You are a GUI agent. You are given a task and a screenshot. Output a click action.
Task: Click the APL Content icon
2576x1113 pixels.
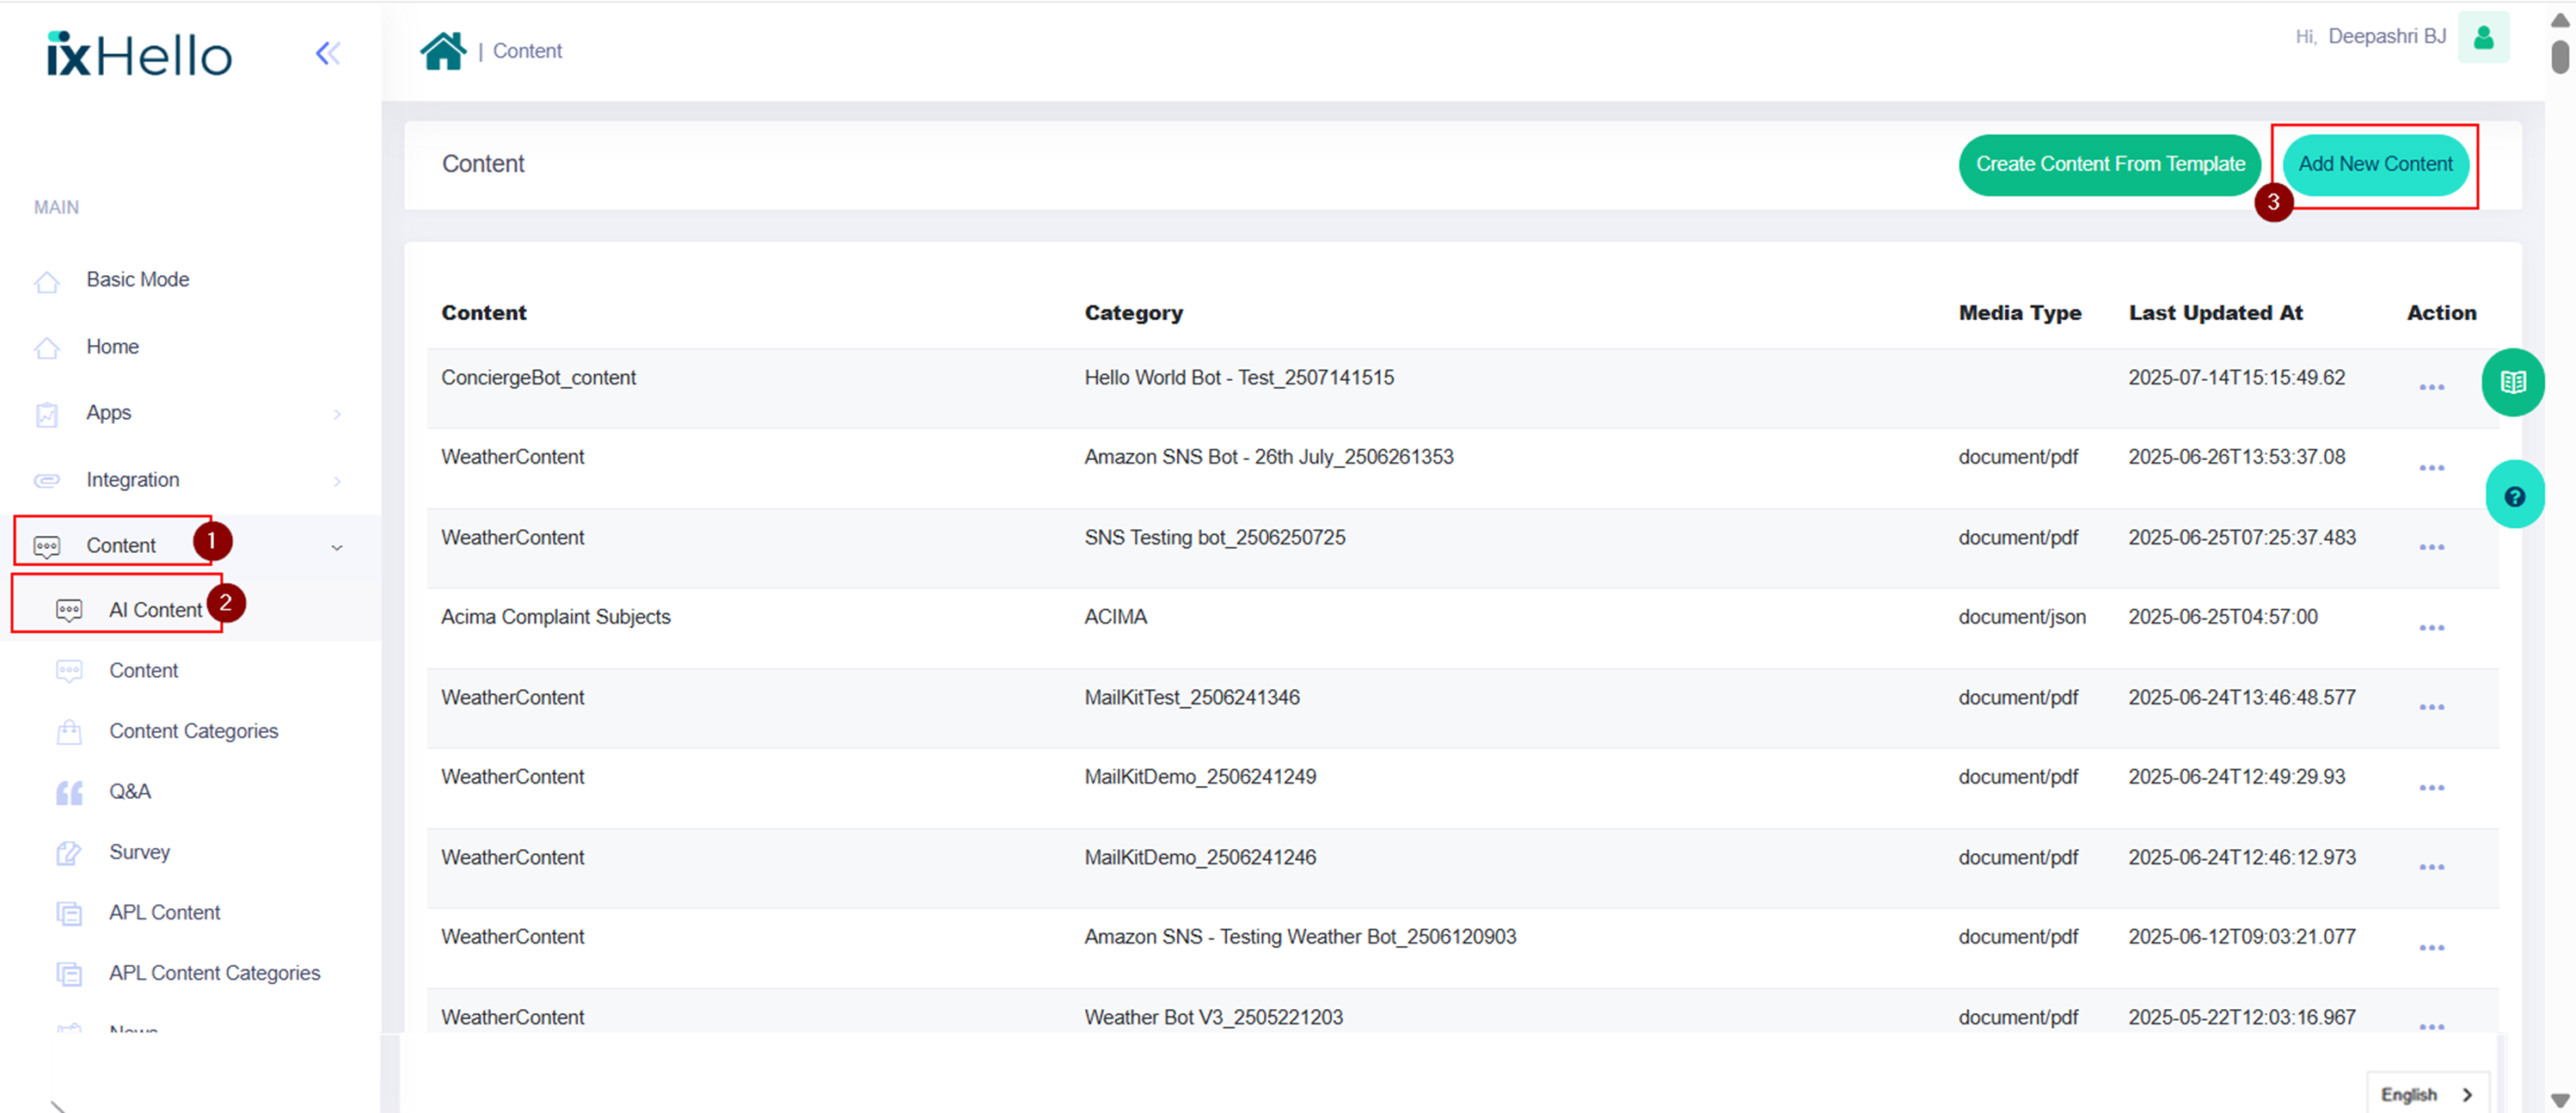(69, 914)
